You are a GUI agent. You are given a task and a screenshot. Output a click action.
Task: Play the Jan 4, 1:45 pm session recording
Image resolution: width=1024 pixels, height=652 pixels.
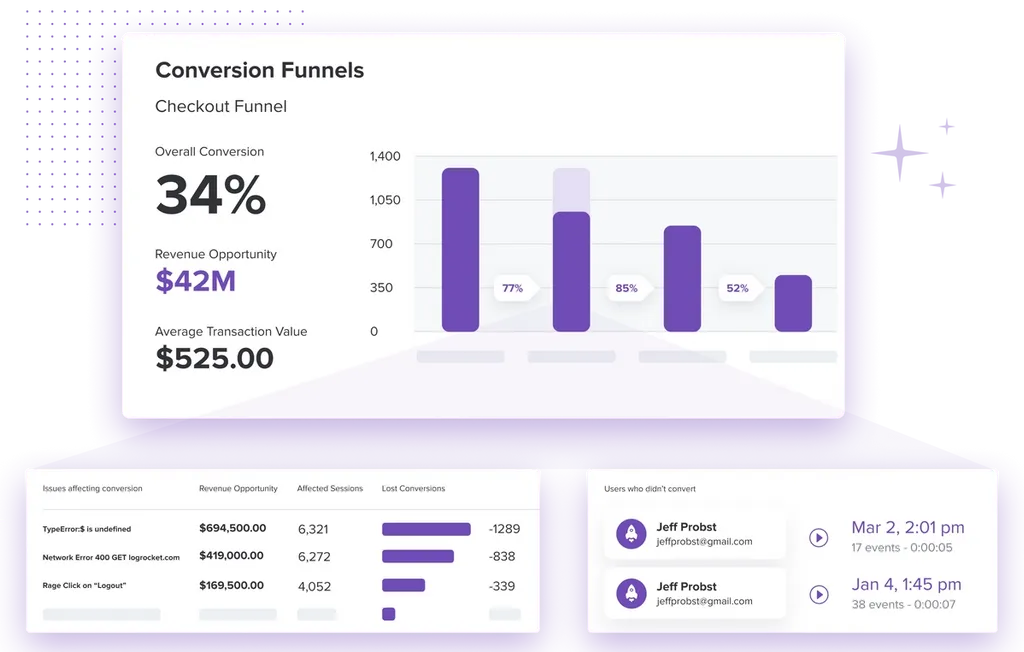(x=818, y=595)
